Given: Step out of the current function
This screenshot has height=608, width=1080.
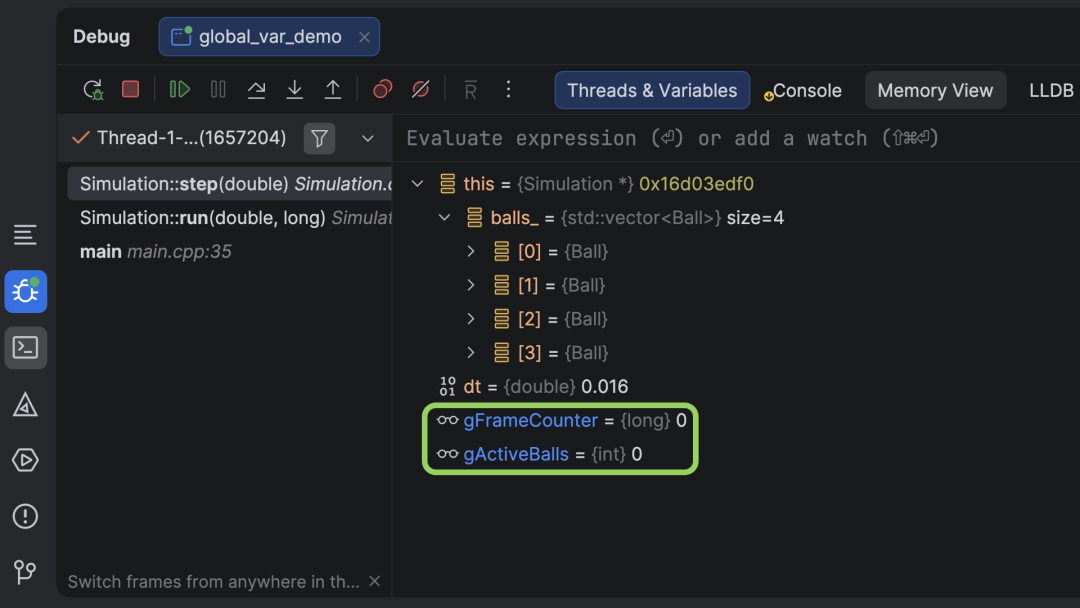Looking at the screenshot, I should click(x=333, y=90).
